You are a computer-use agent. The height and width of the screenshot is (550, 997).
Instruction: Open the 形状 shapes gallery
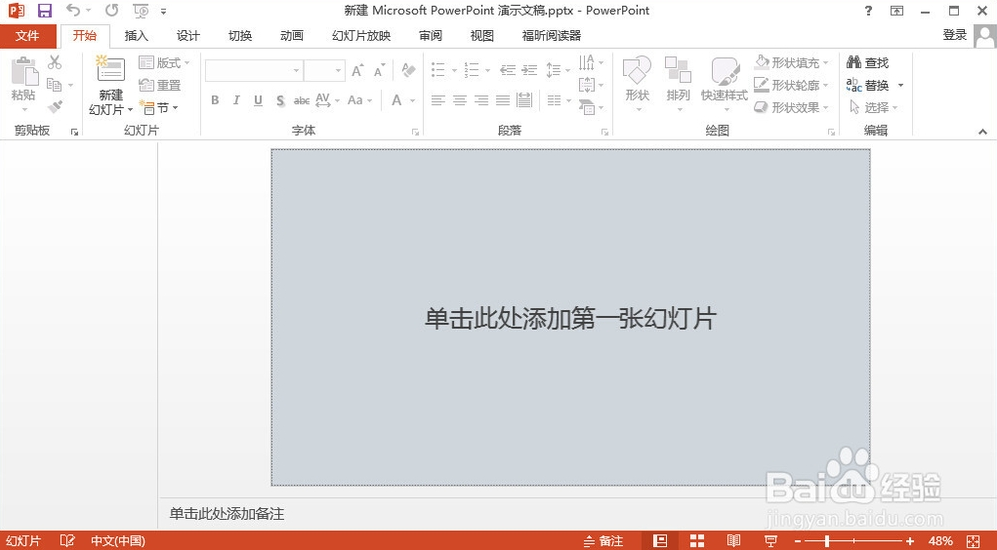(637, 85)
